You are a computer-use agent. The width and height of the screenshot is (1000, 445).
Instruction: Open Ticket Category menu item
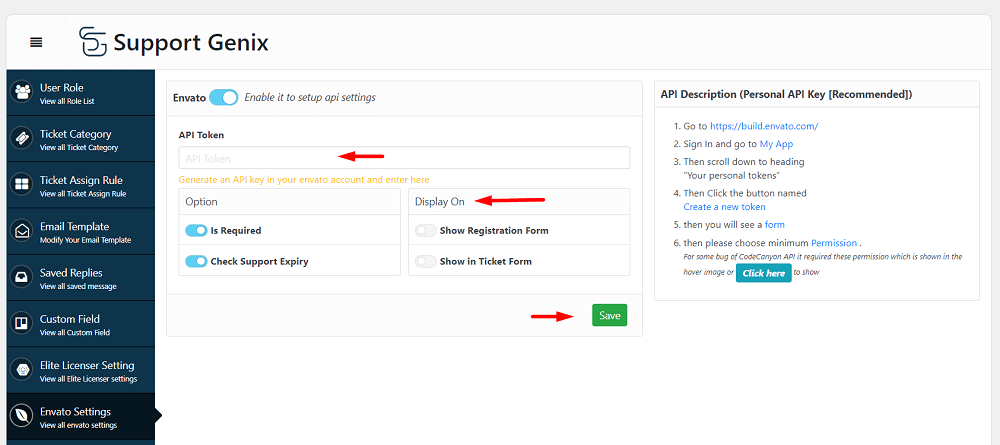[80, 138]
